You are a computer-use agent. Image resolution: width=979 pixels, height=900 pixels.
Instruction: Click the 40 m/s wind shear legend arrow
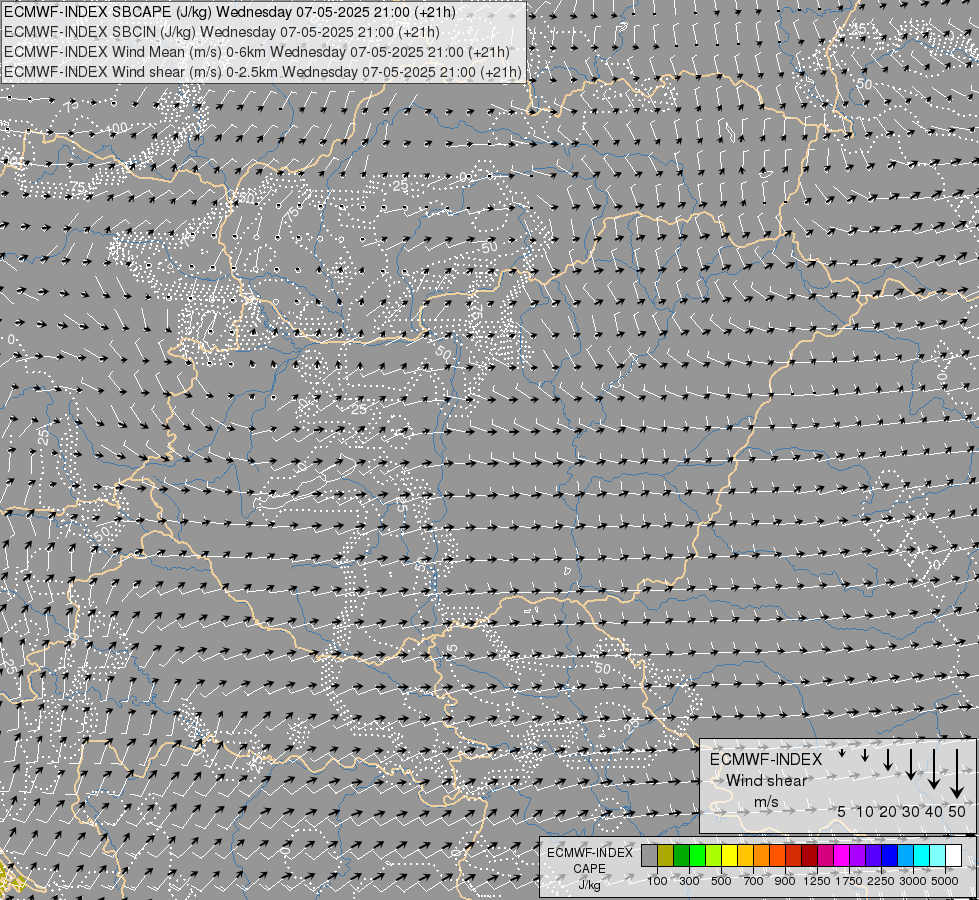pyautogui.click(x=933, y=769)
